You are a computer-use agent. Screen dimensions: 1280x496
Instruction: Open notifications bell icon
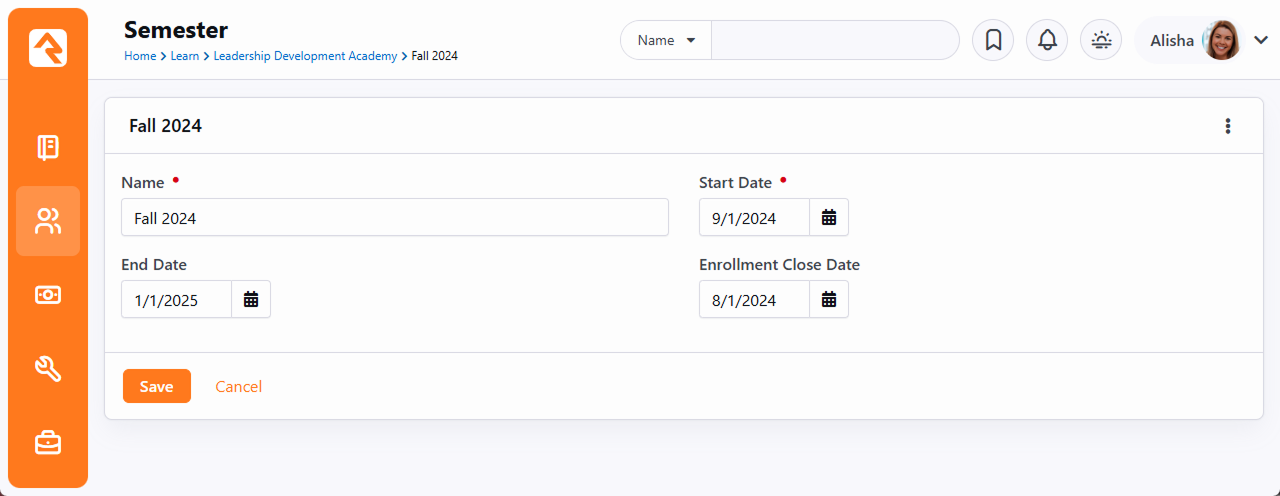pyautogui.click(x=1047, y=40)
